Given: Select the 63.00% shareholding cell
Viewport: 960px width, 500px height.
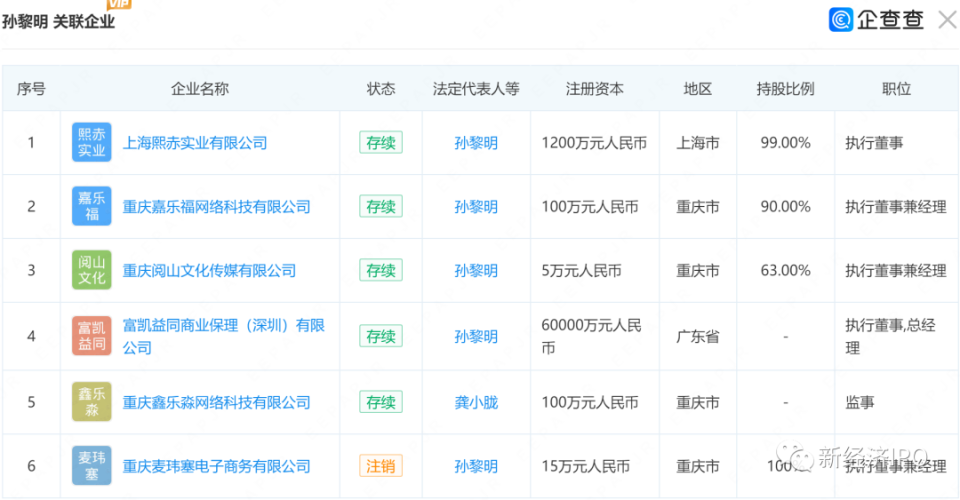Looking at the screenshot, I should click(x=786, y=271).
